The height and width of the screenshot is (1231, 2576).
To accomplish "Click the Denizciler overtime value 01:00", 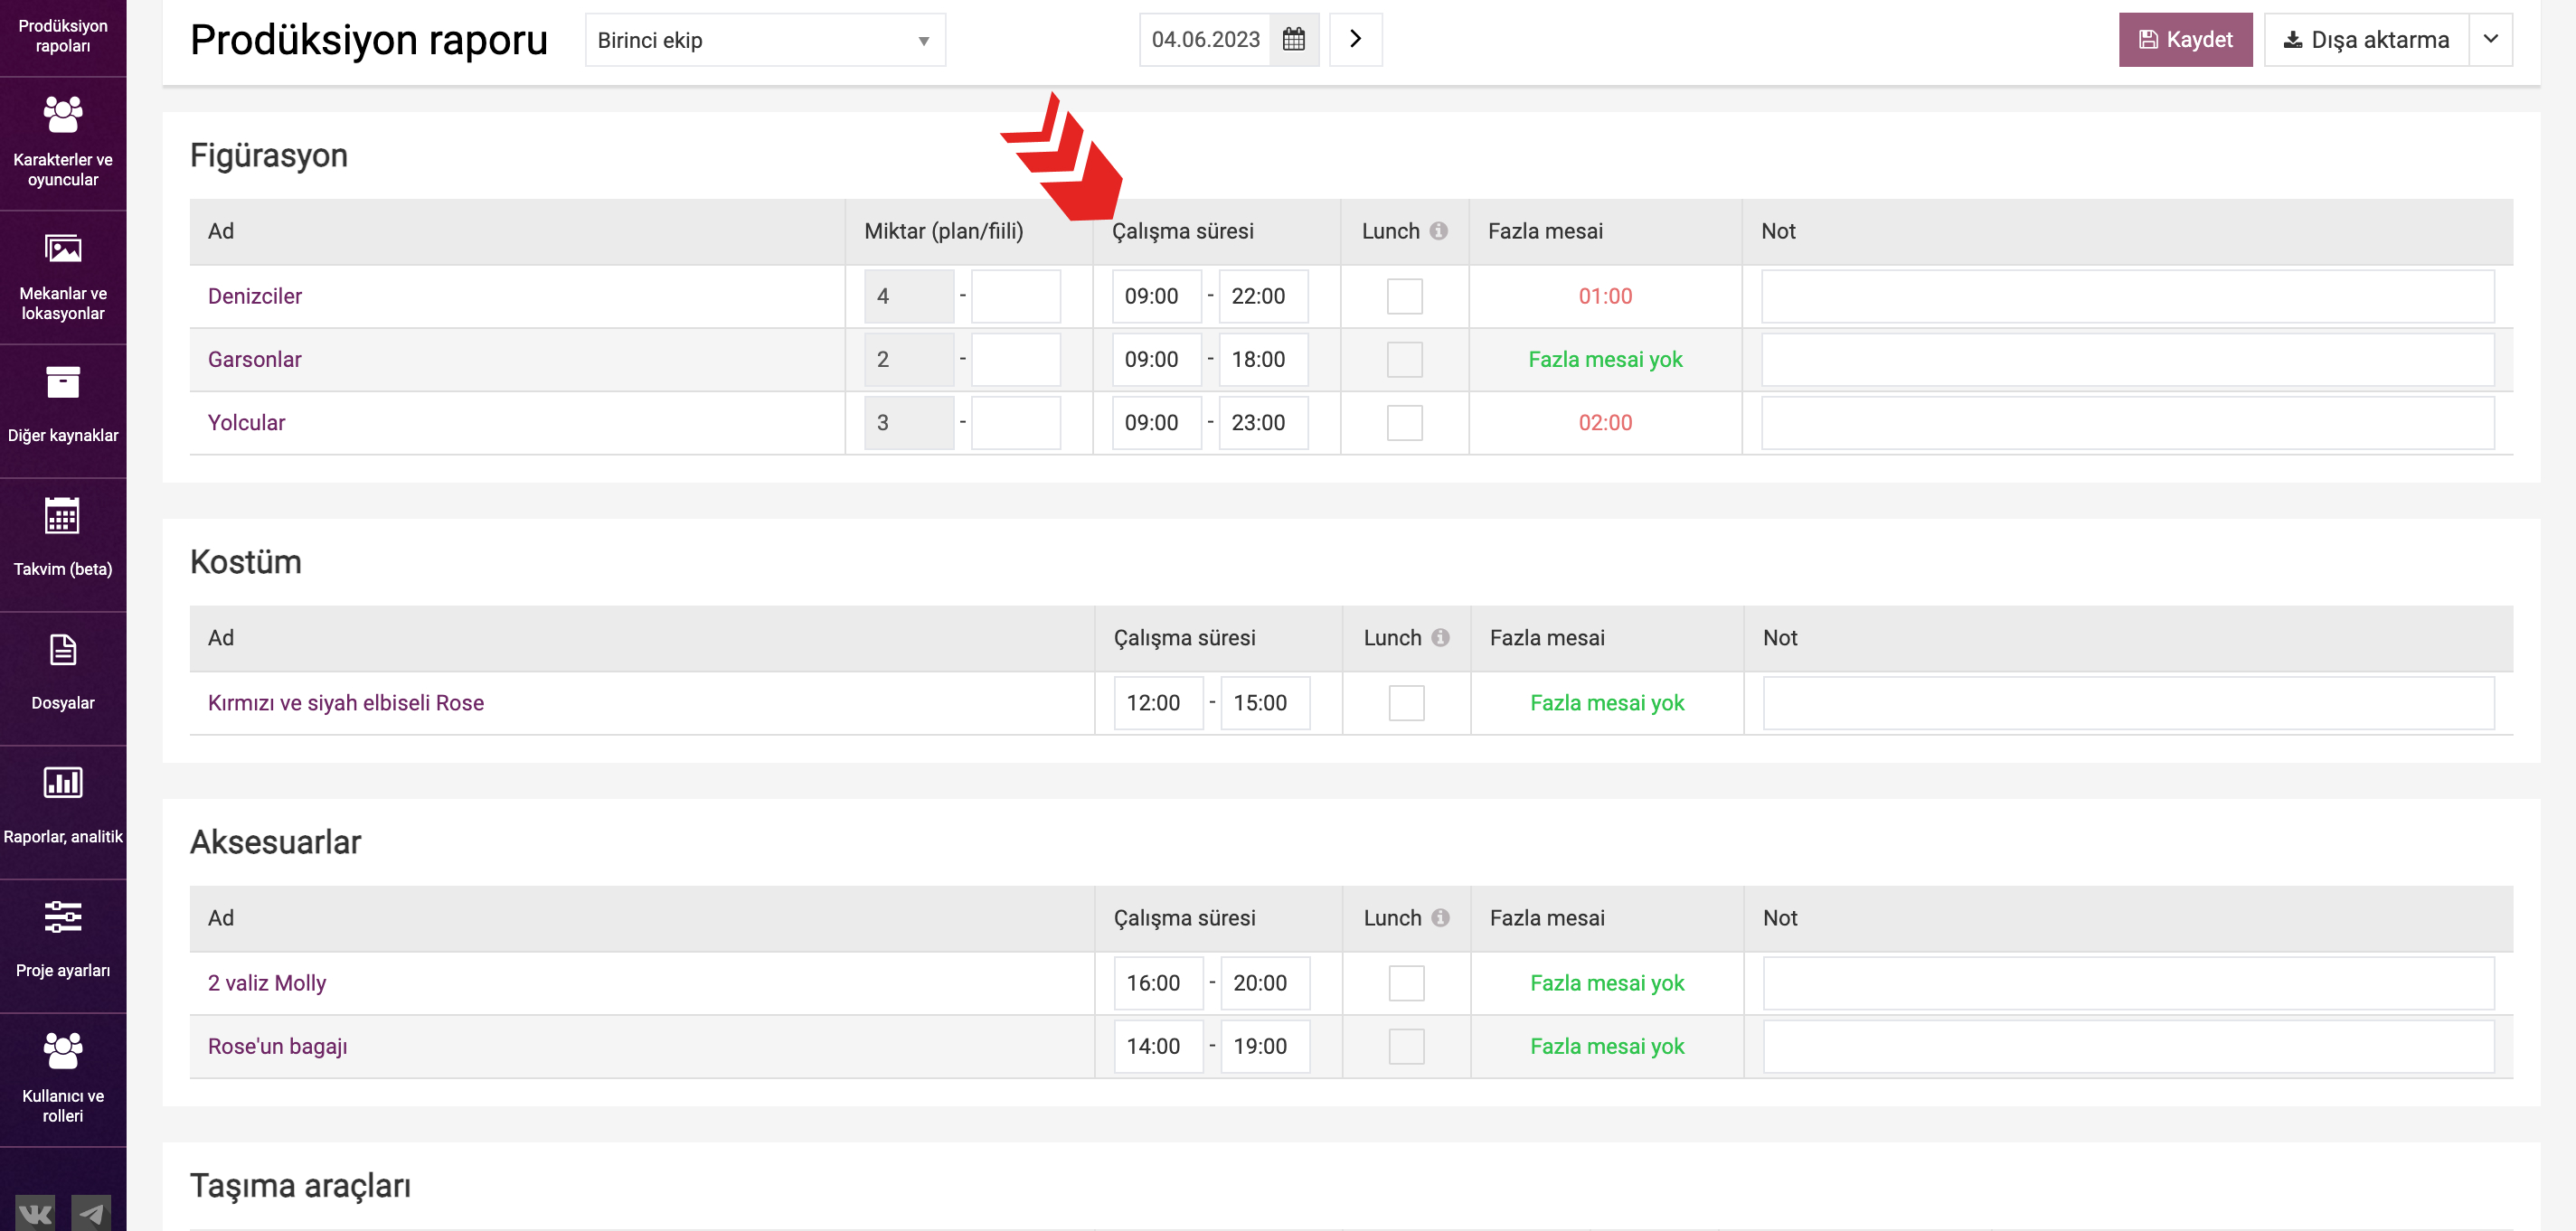I will click(1605, 296).
